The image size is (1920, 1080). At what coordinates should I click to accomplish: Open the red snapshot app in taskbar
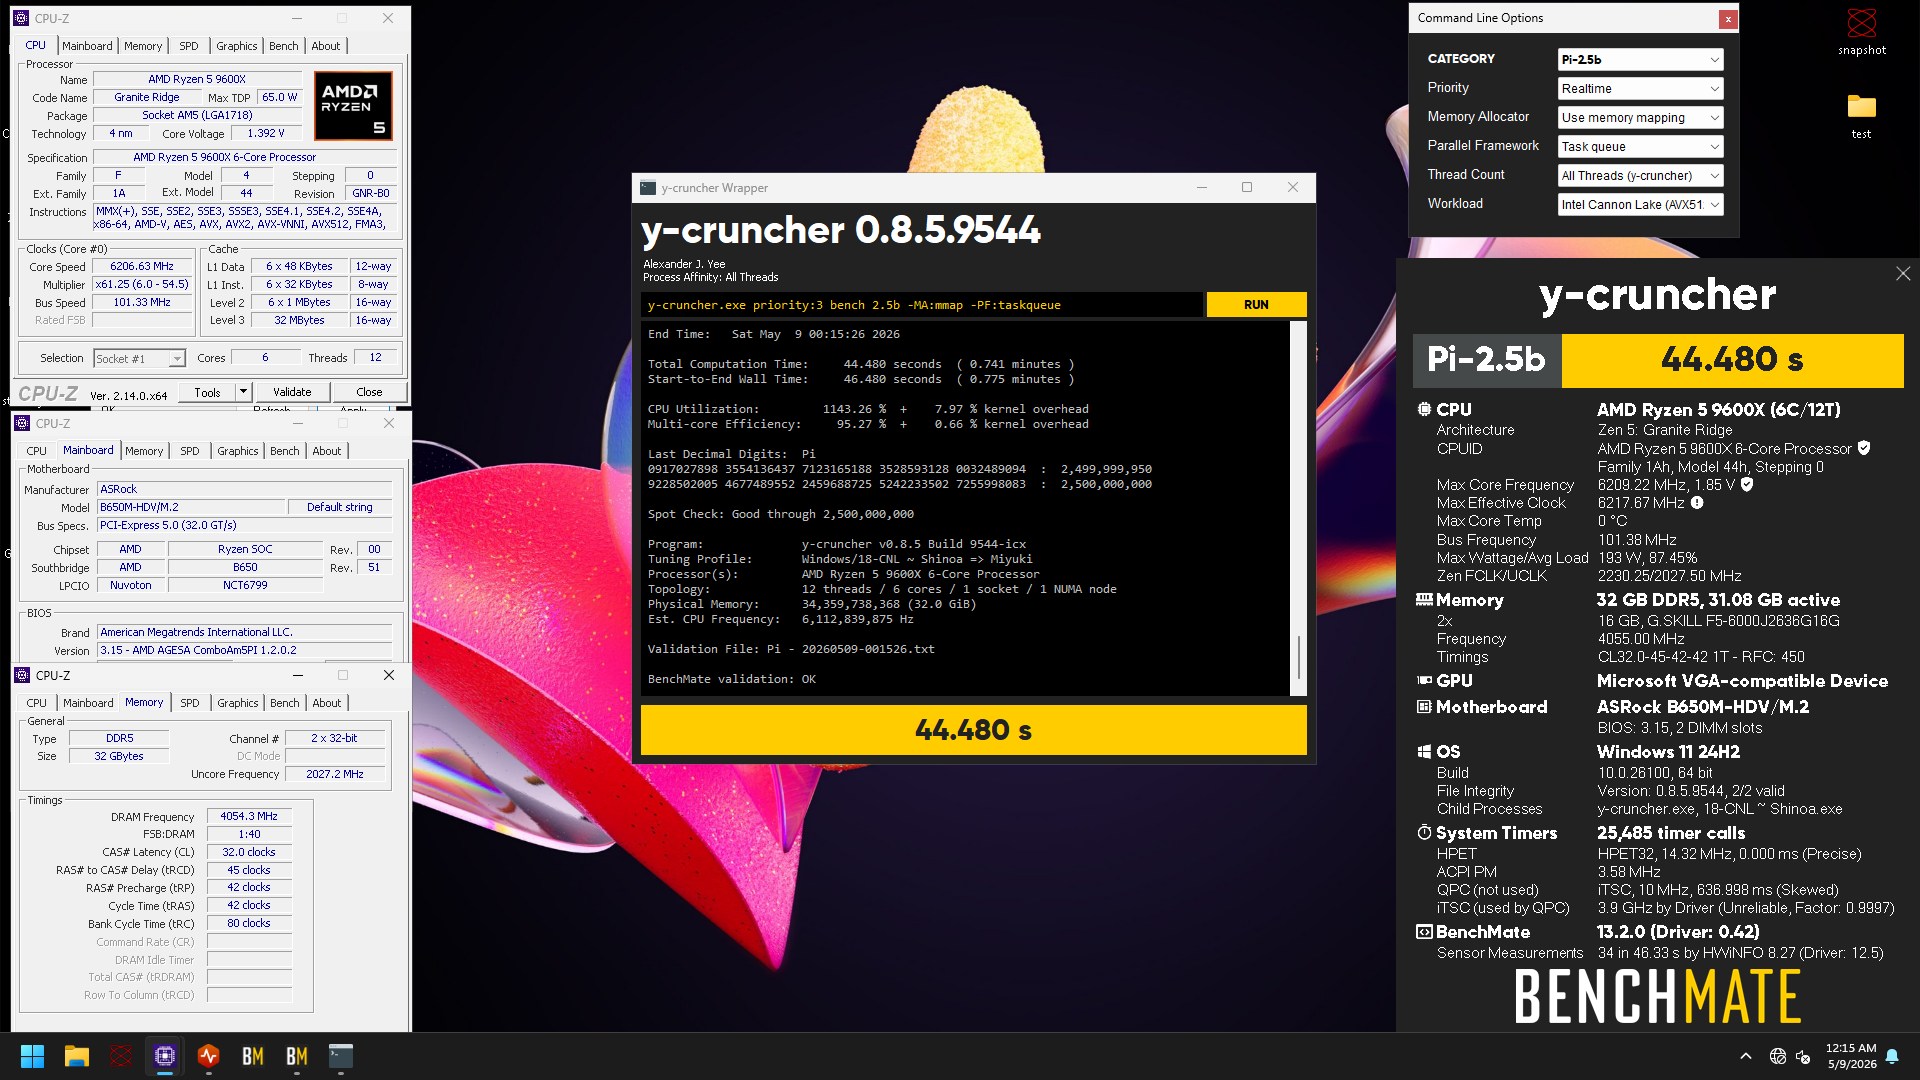[x=121, y=1056]
